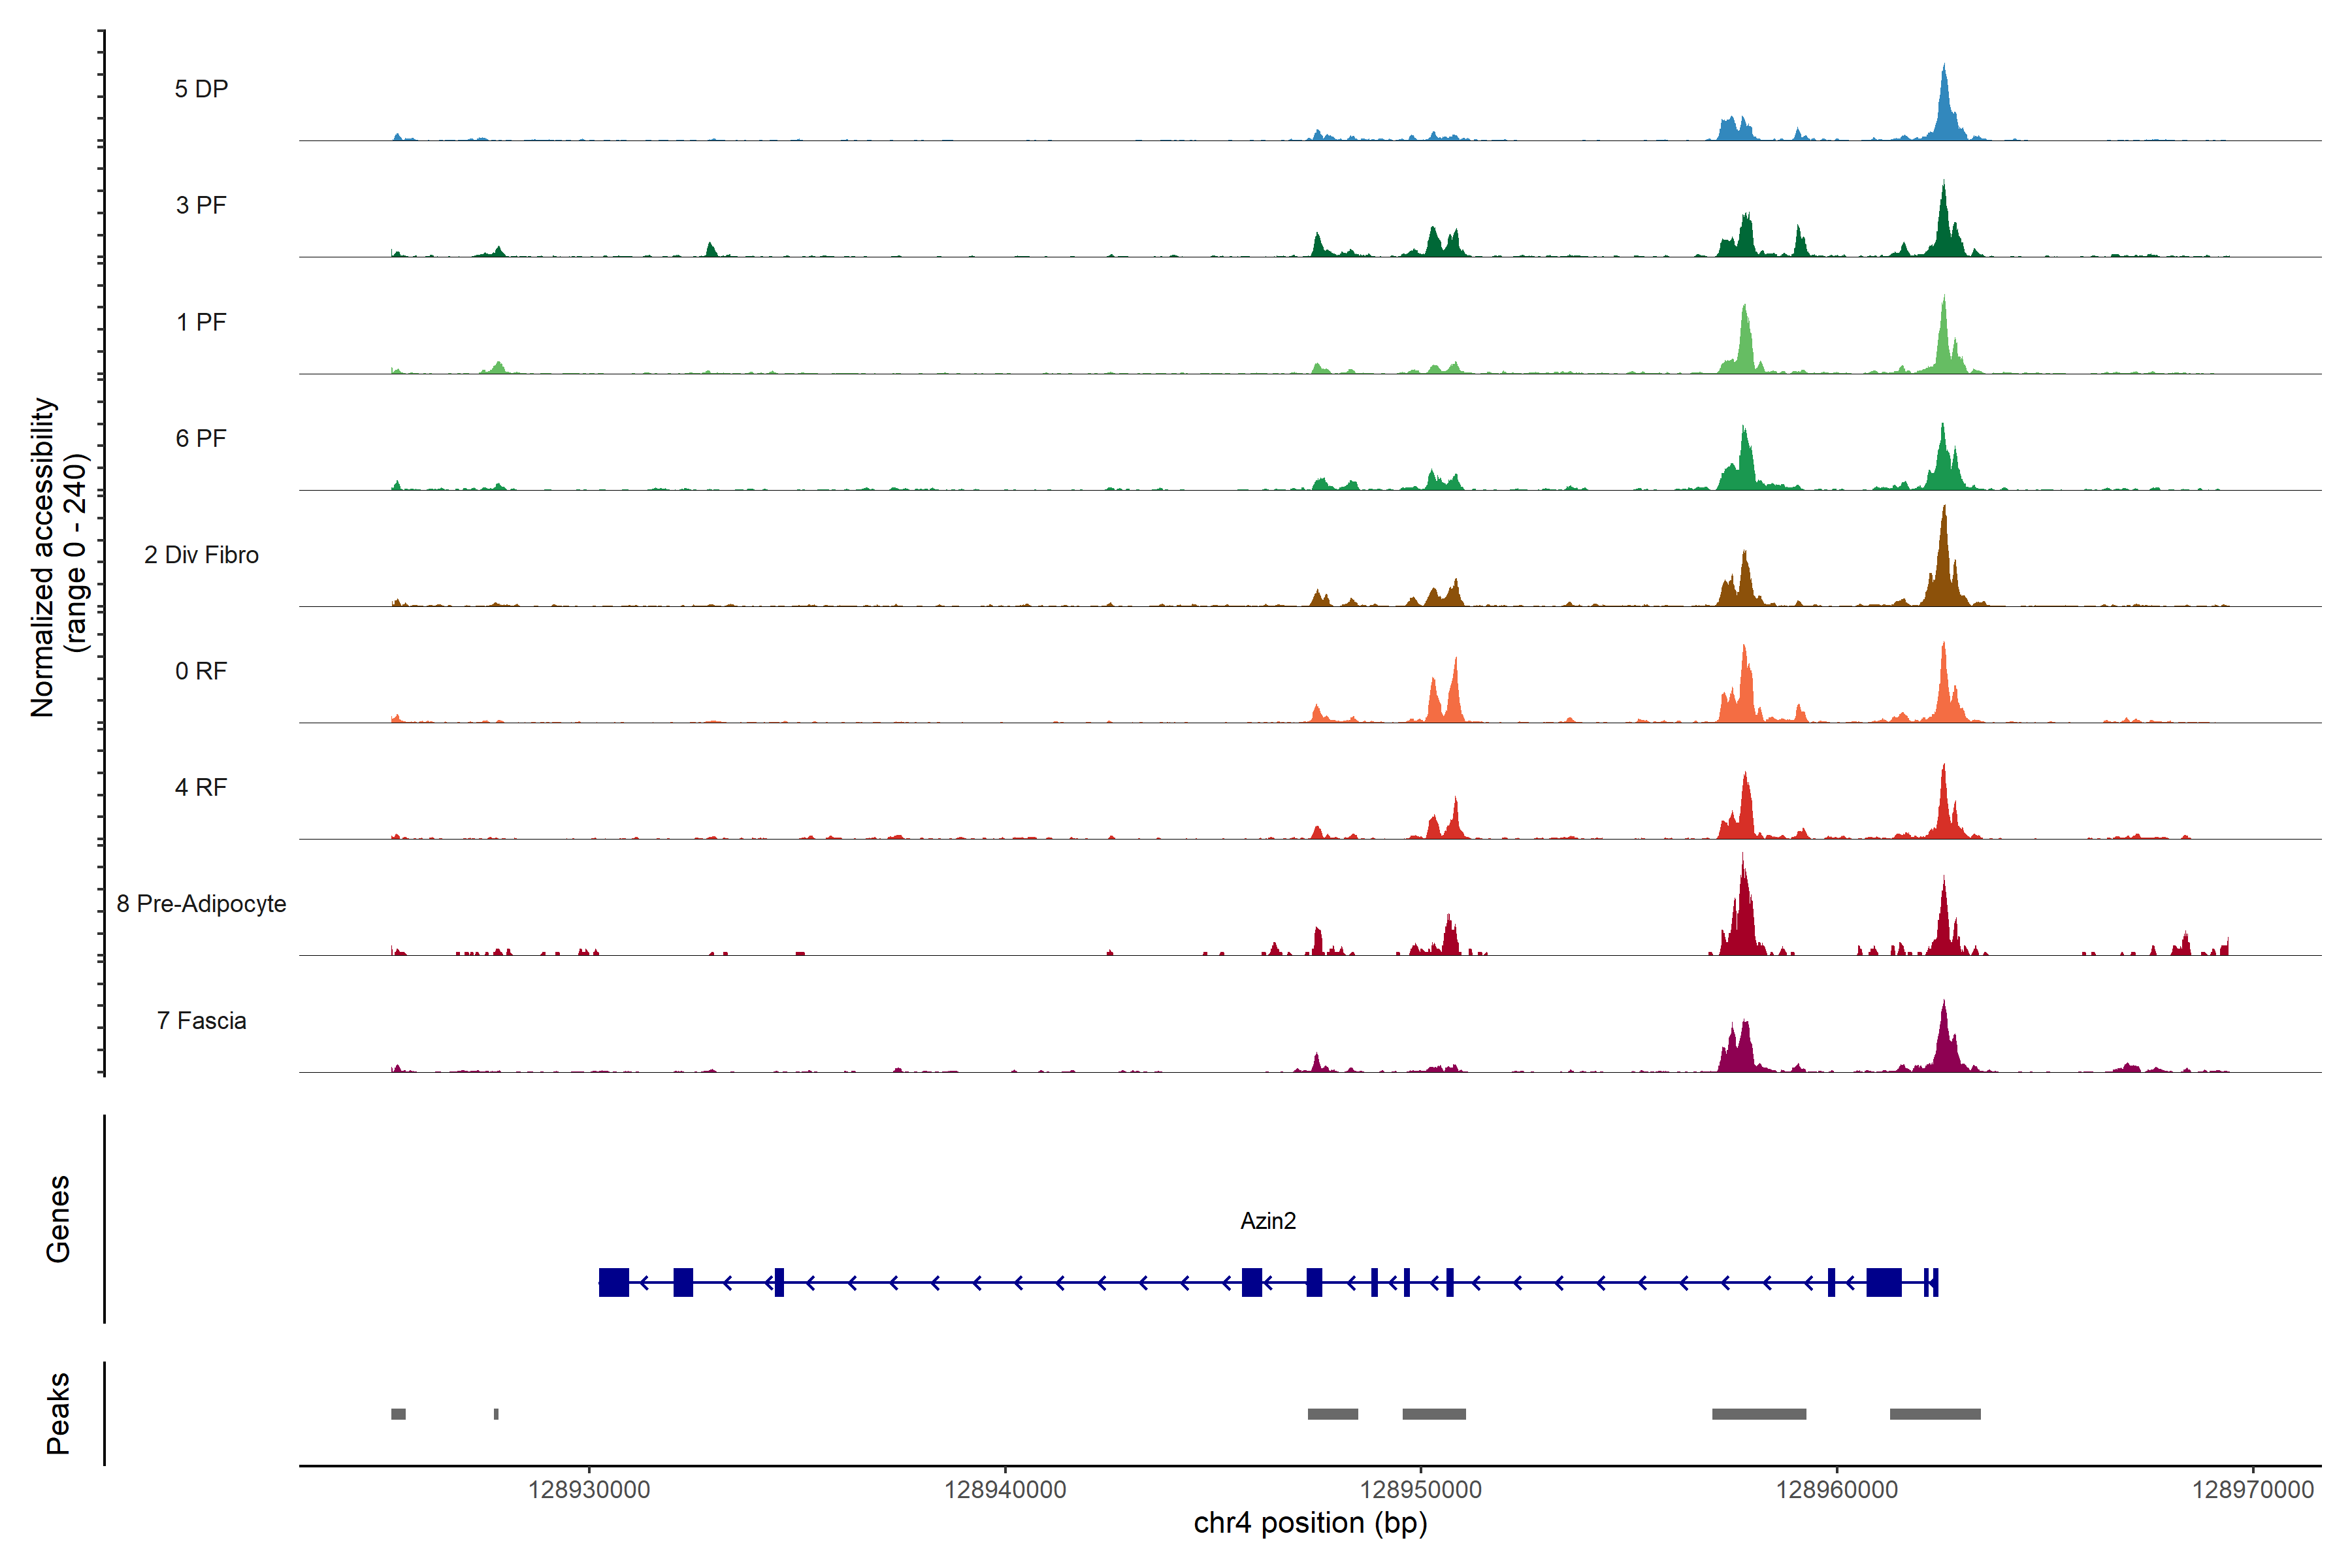Click the 4 RF track label
The width and height of the screenshot is (2352, 1568).
click(201, 787)
